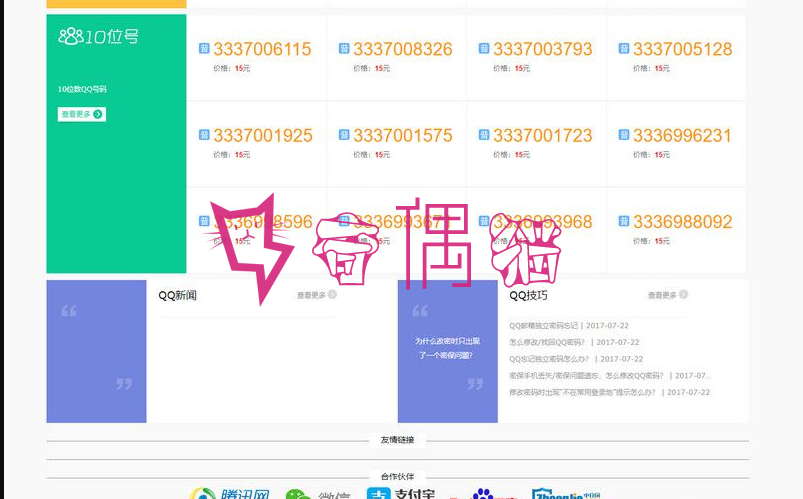The image size is (803, 499).
Task: Click price 15元 under 3337001575
Action: [x=382, y=154]
